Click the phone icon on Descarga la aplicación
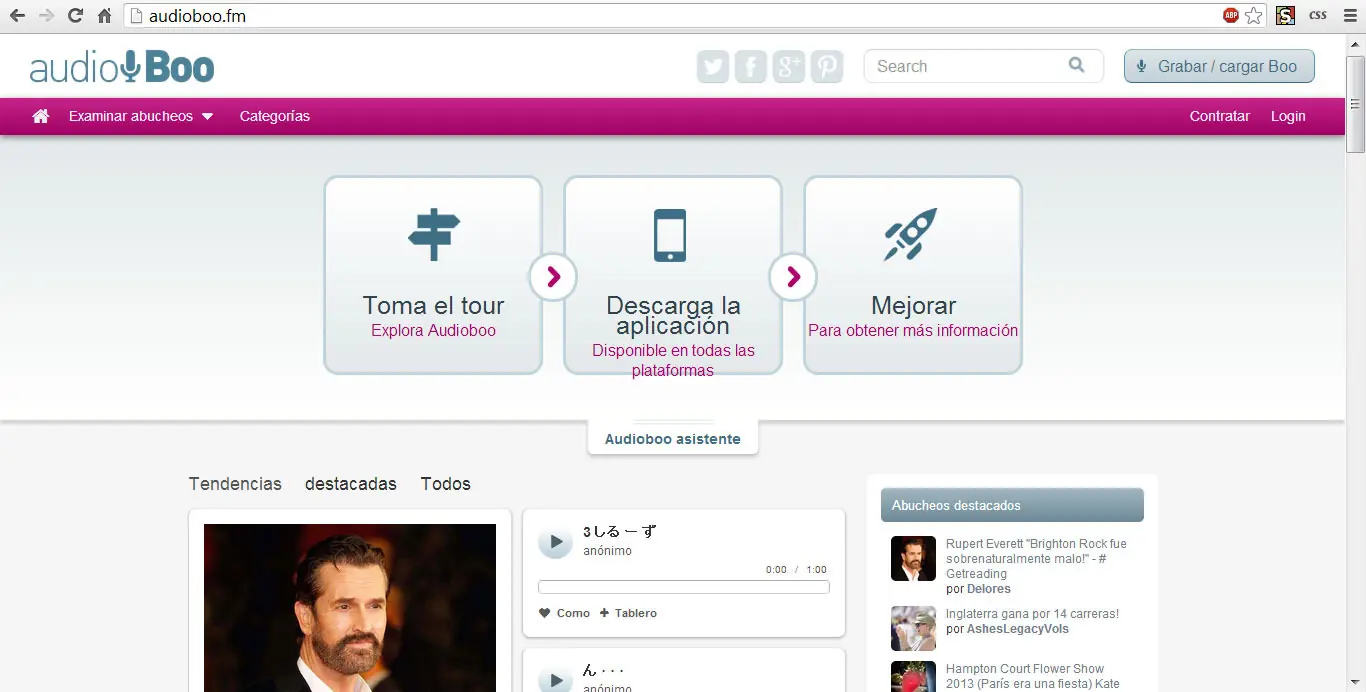The height and width of the screenshot is (692, 1366). (670, 235)
